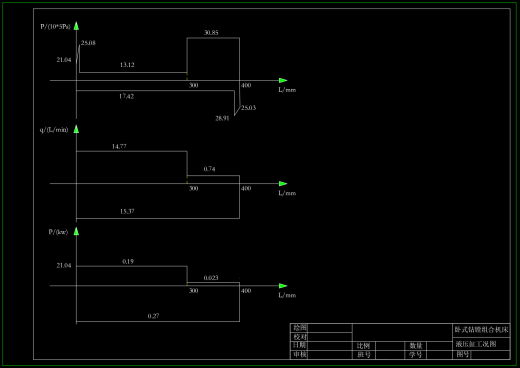
Task: Select the 13.12 label in the pressure chart
Action: tap(127, 65)
